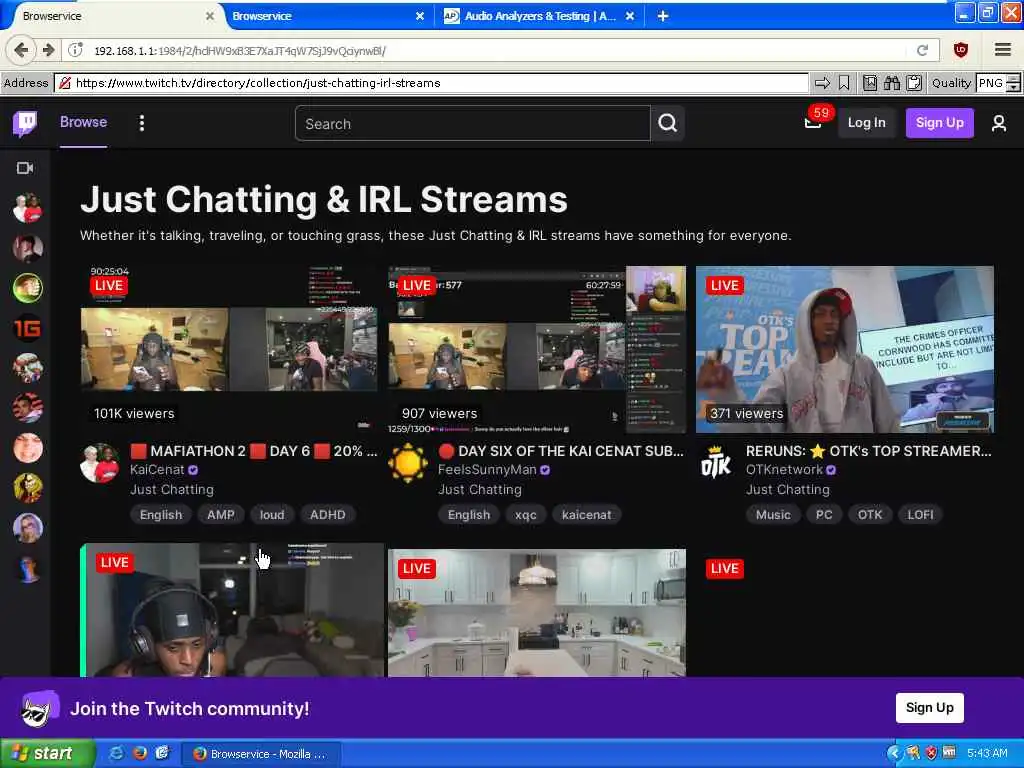Screen dimensions: 1024x768
Task: Click the loud tag
Action: (272, 515)
